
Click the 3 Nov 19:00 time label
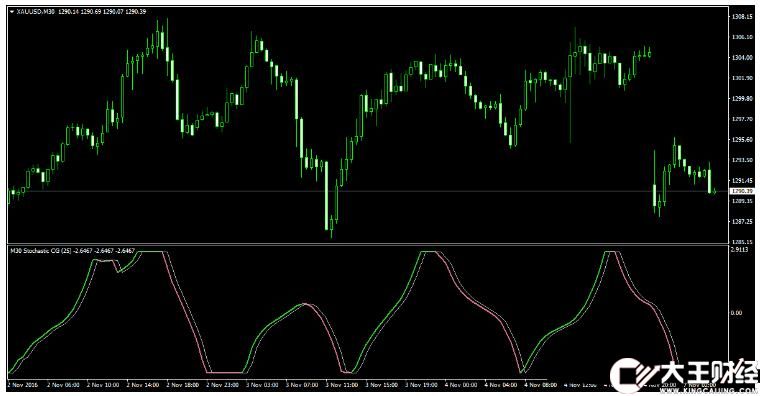click(x=421, y=385)
